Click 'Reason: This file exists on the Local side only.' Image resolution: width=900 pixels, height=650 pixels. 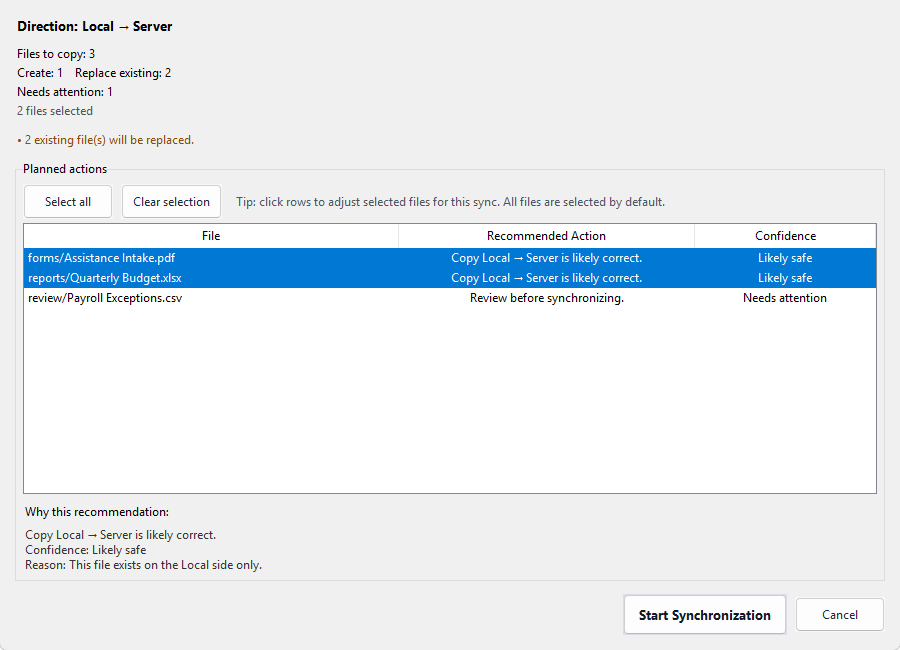coord(143,565)
